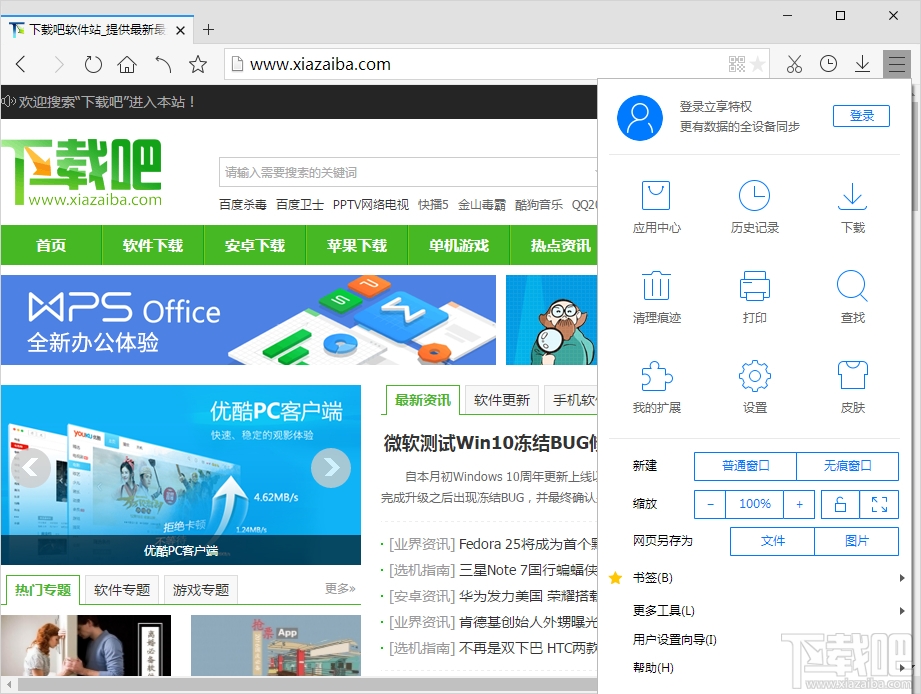Image resolution: width=921 pixels, height=694 pixels.
Task: Click the 登录 login button
Action: 861,115
